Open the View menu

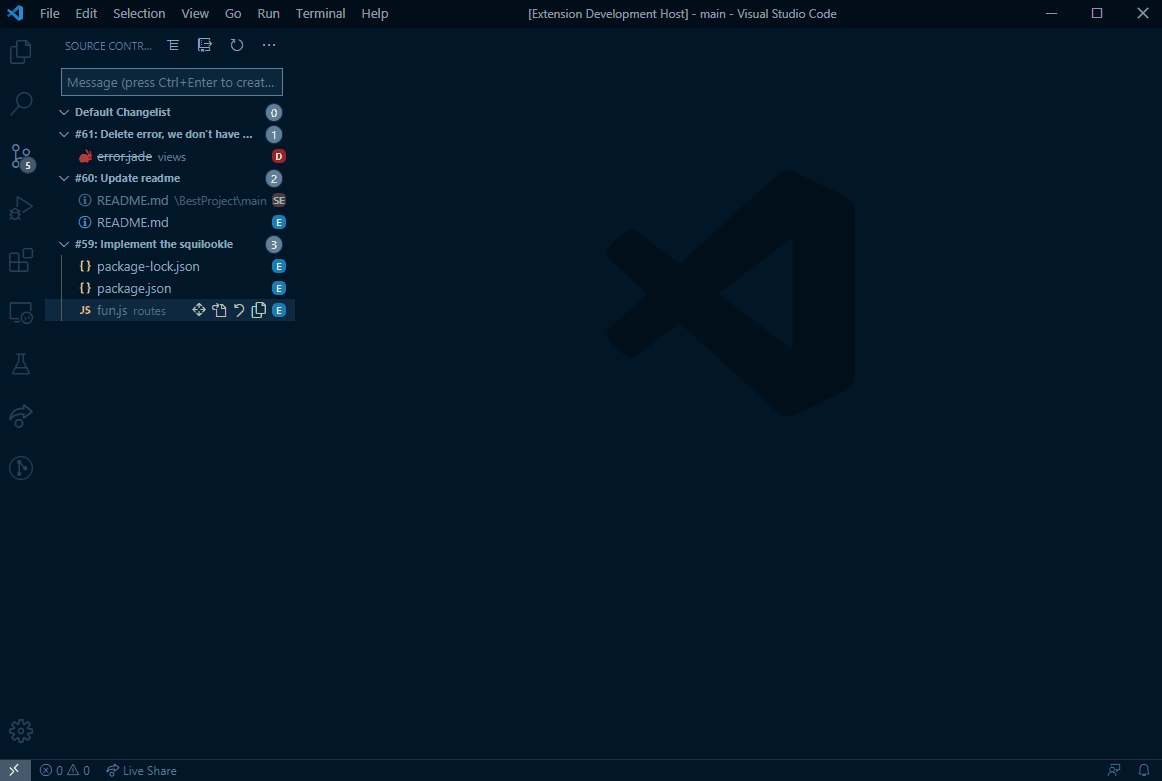pos(195,13)
